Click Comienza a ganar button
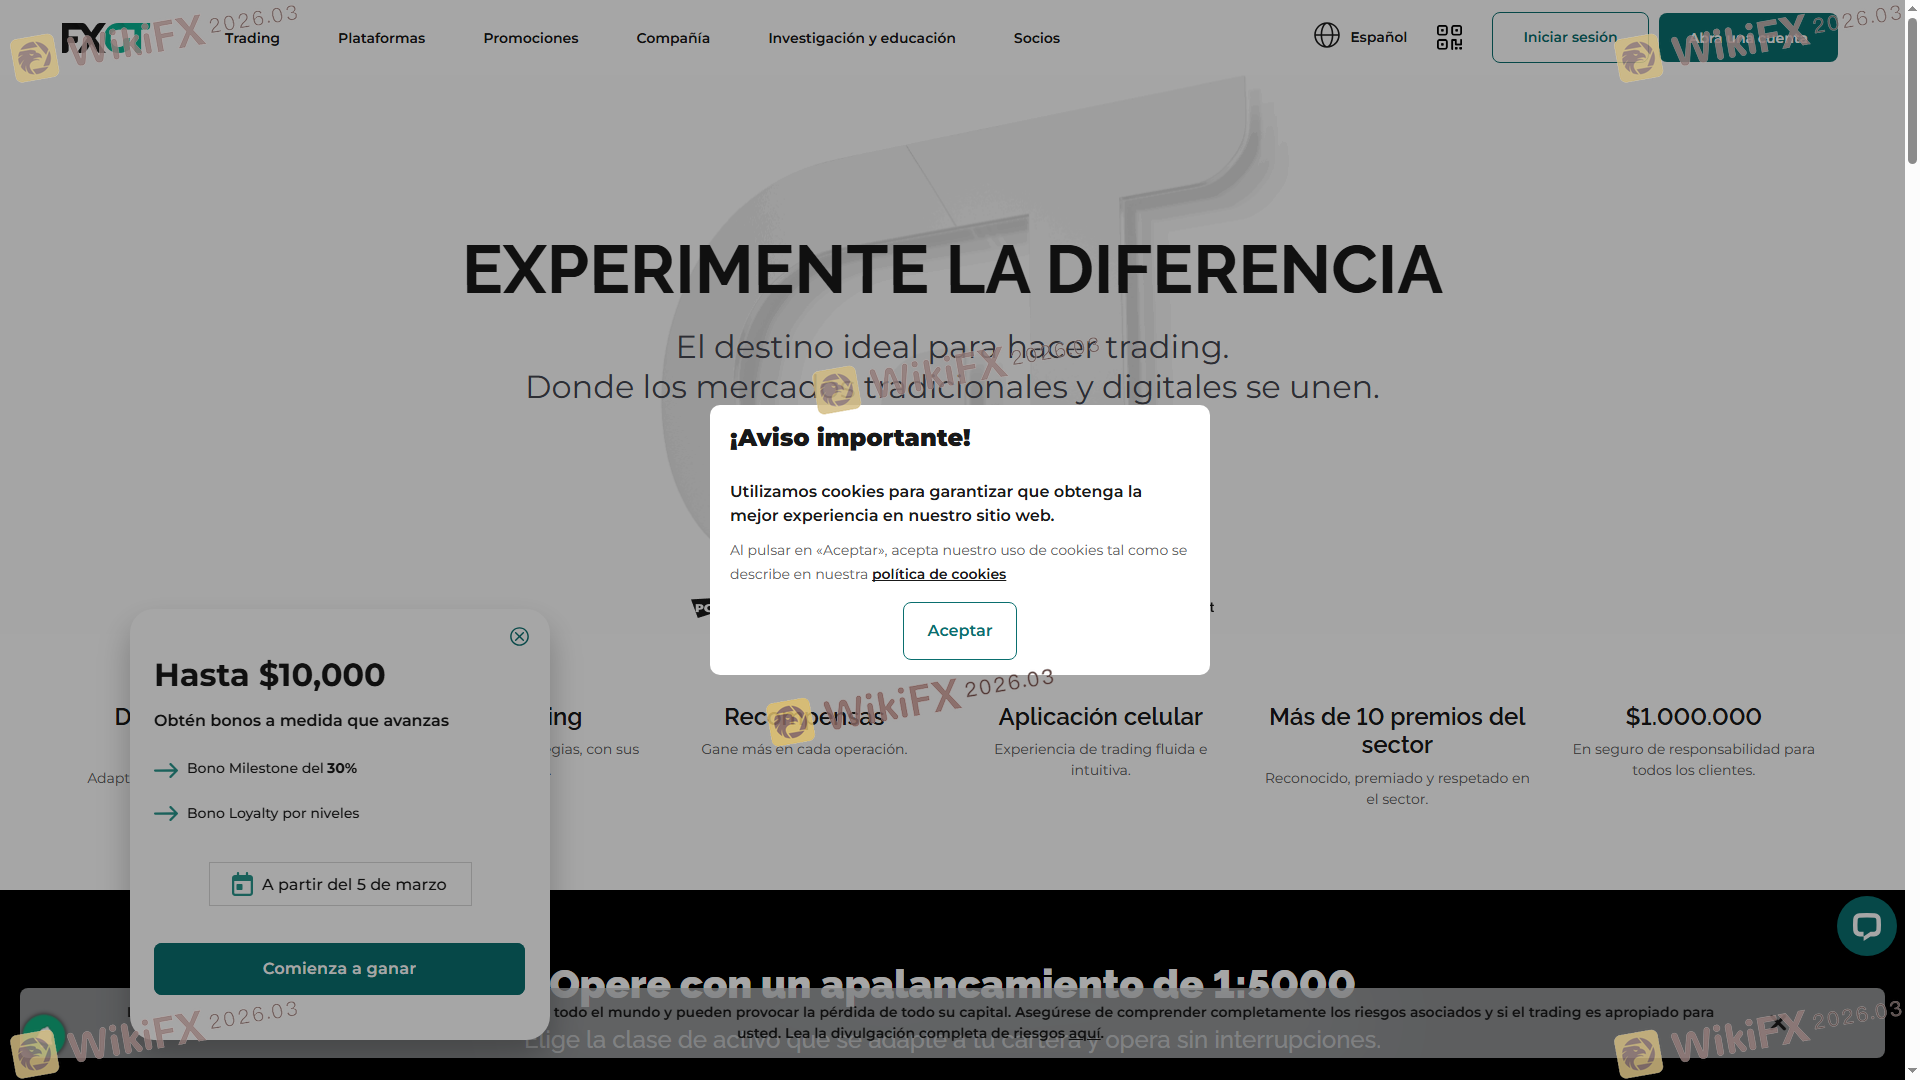1920x1080 pixels. pyautogui.click(x=339, y=969)
